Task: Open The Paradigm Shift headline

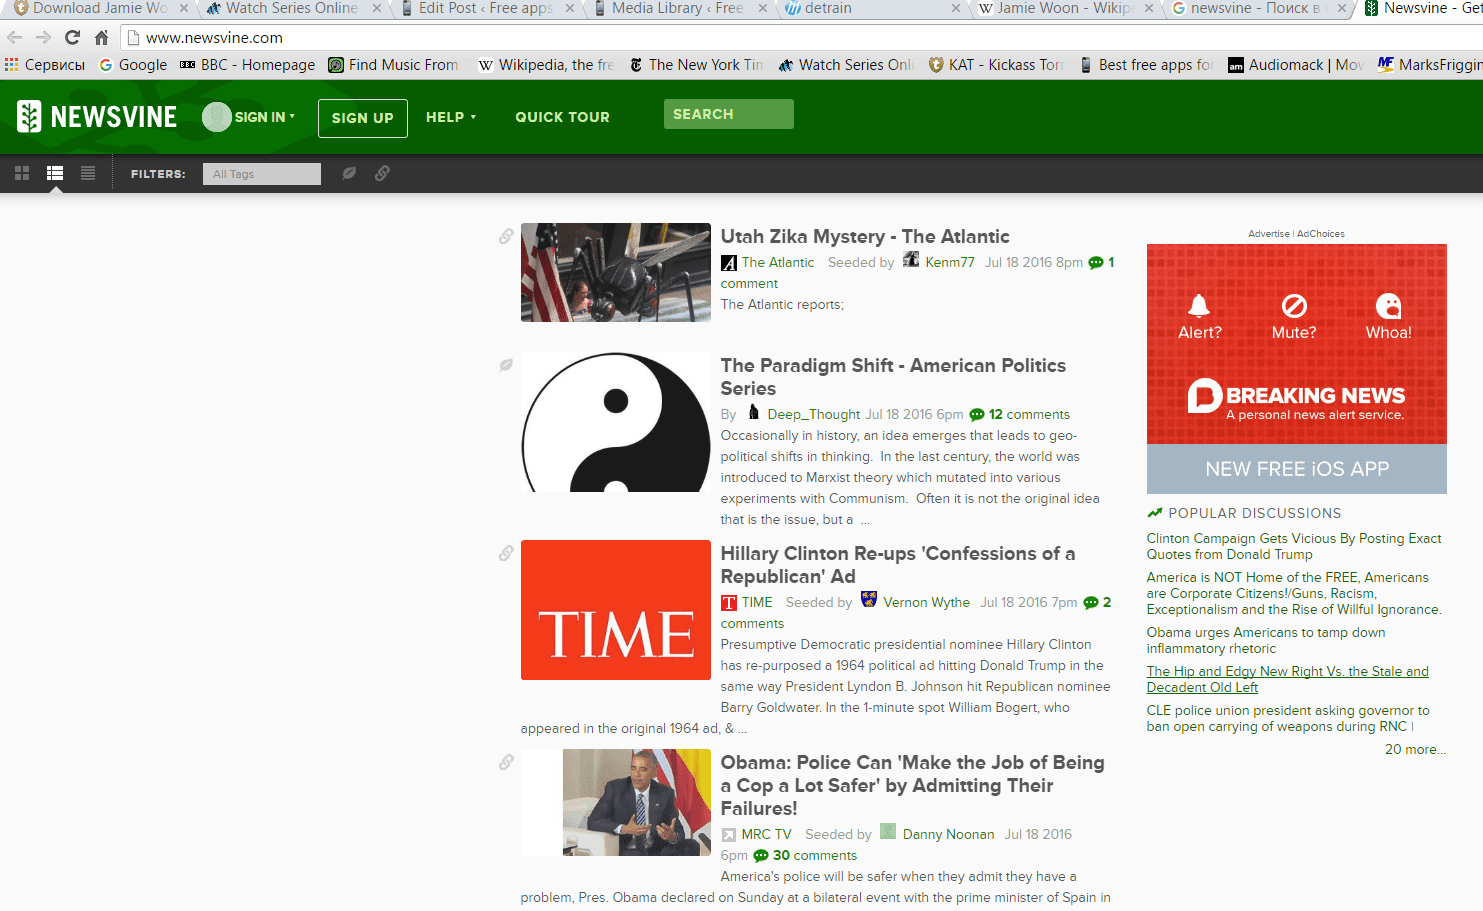Action: tap(893, 377)
